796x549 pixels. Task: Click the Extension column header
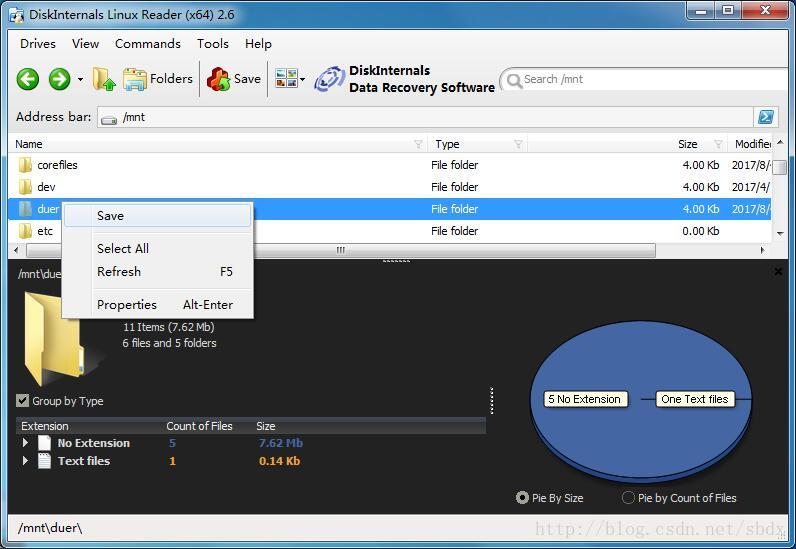(x=45, y=426)
